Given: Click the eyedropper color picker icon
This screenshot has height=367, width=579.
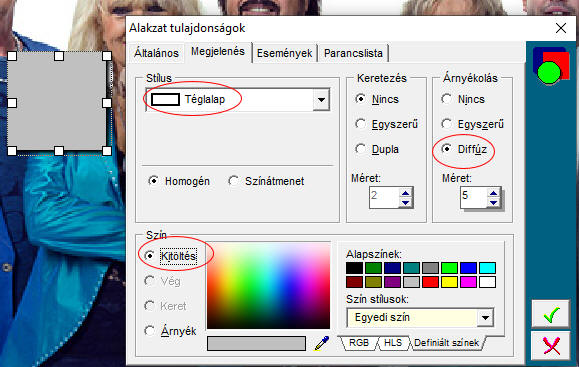Looking at the screenshot, I should click(x=322, y=343).
